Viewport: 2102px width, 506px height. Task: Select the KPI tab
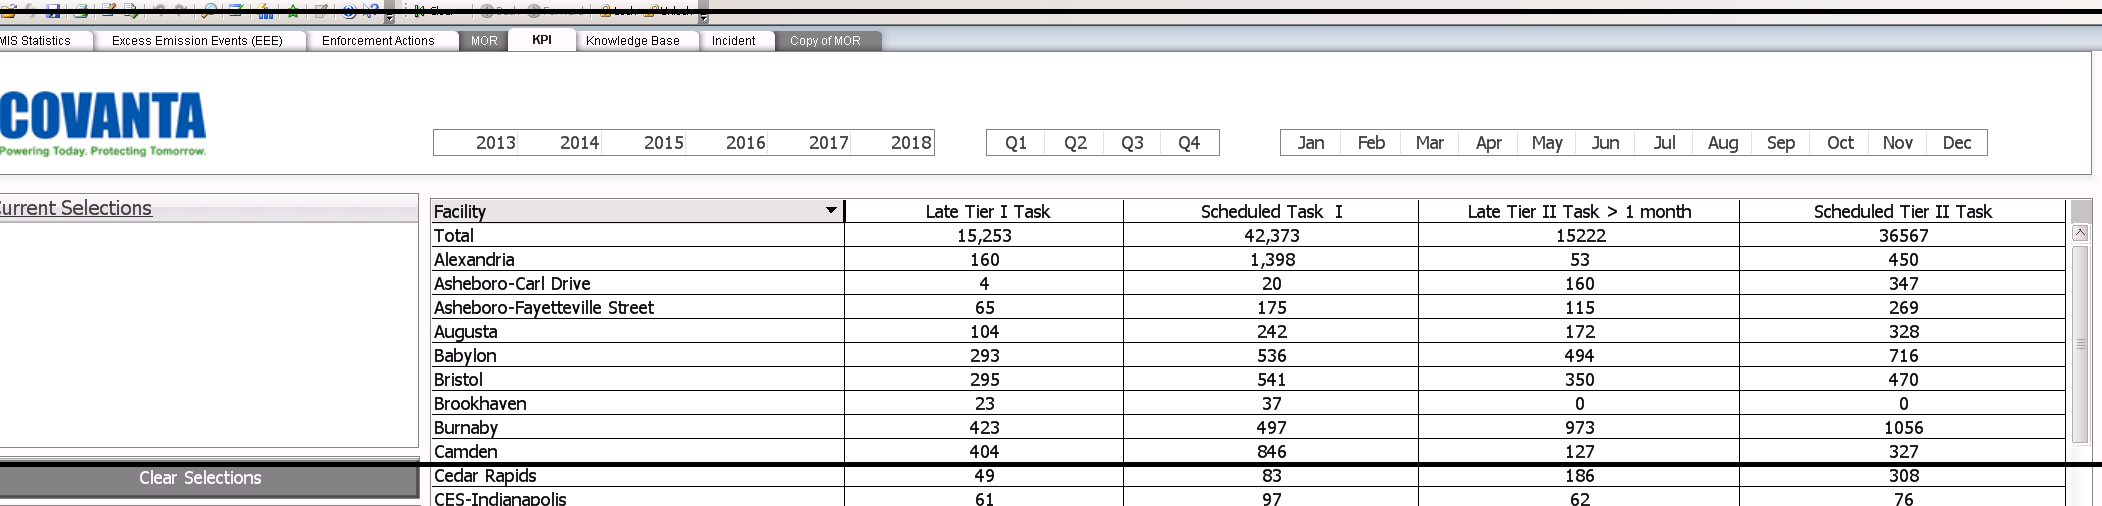click(542, 40)
